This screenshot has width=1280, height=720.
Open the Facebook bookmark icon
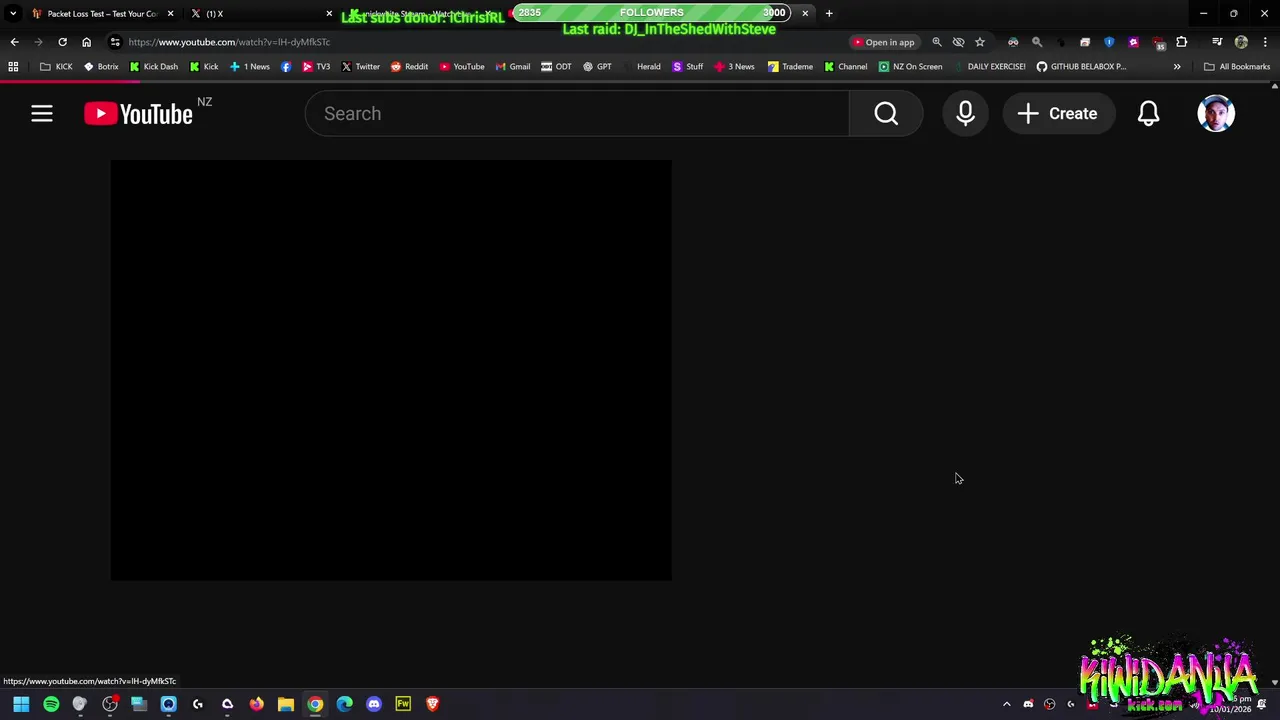[x=286, y=67]
